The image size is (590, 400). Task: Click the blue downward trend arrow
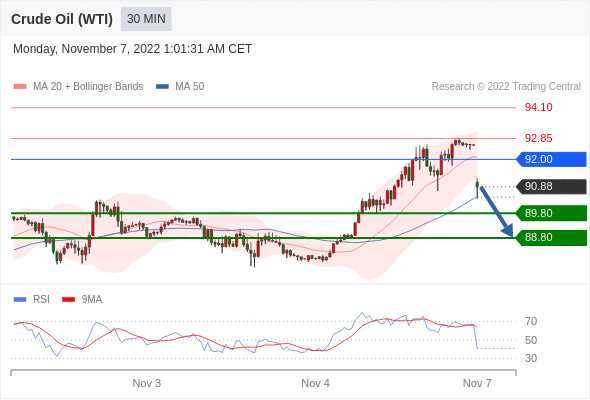(496, 212)
